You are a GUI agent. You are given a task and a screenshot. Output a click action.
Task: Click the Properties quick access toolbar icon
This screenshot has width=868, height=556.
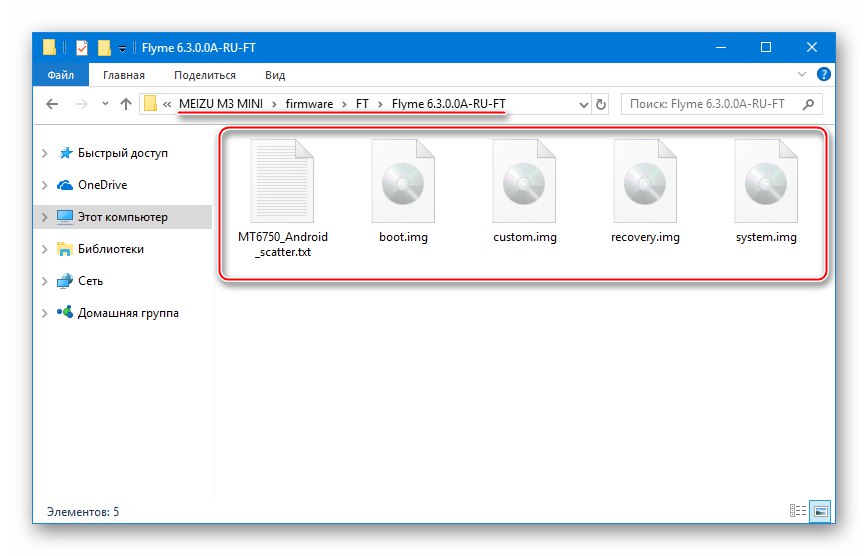81,48
